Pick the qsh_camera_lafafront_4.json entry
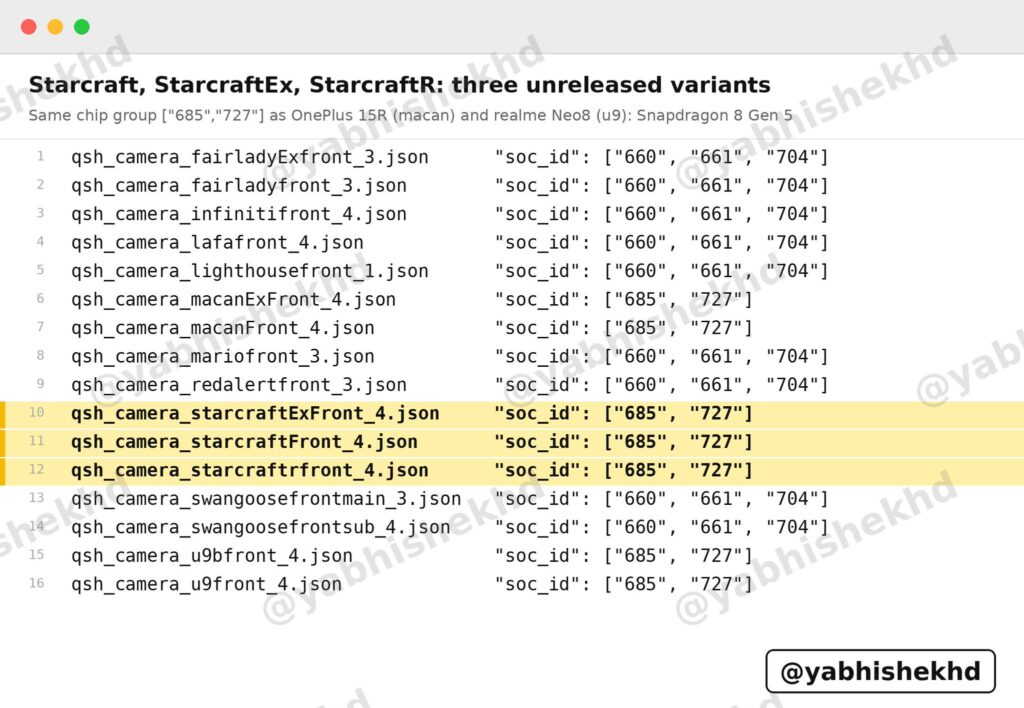The width and height of the screenshot is (1024, 708). point(217,243)
